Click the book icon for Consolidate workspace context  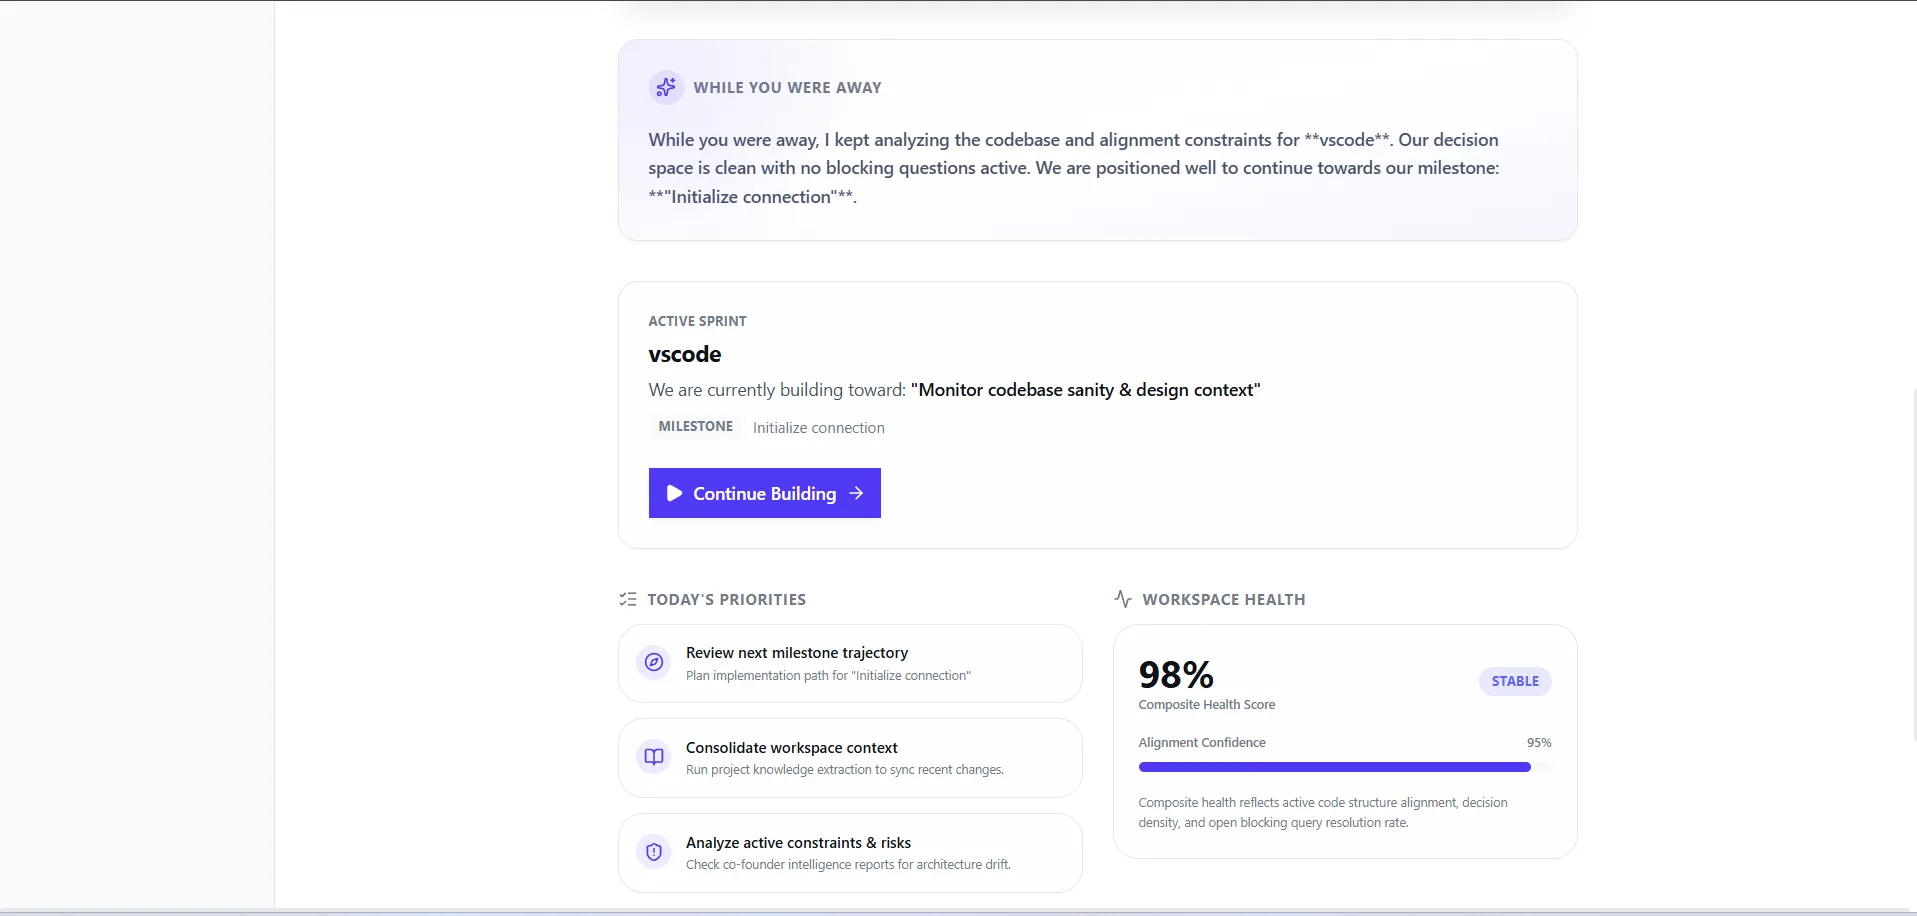tap(654, 757)
